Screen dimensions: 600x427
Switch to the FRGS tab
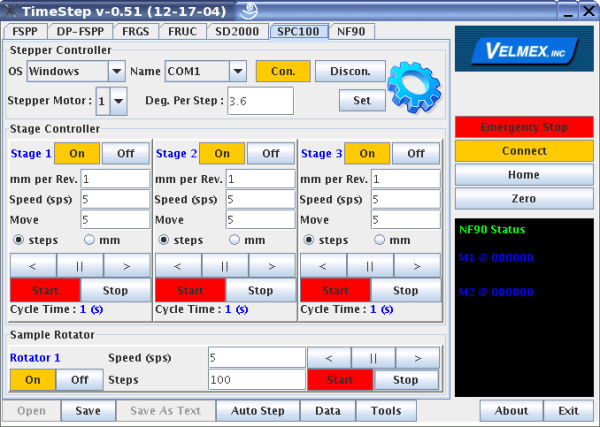tap(135, 31)
